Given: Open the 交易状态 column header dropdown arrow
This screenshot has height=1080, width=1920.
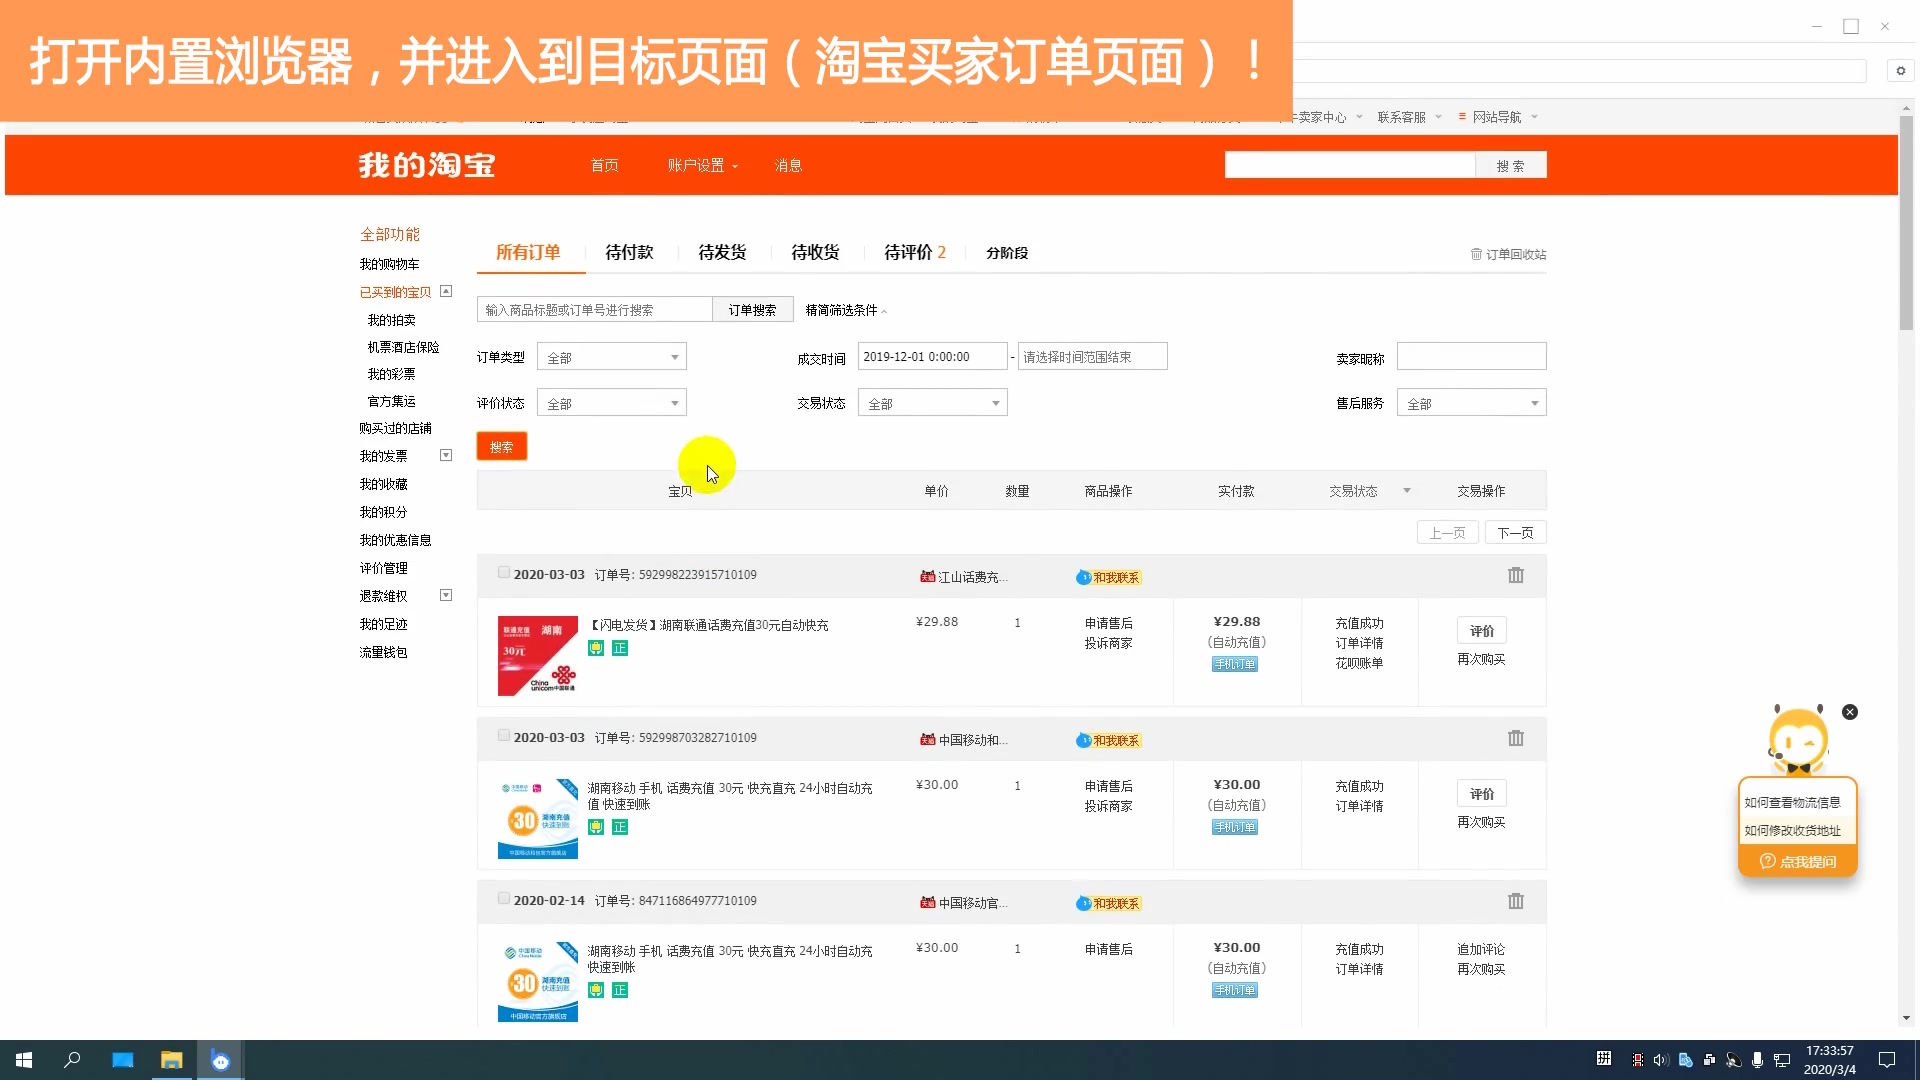Looking at the screenshot, I should tap(1407, 491).
